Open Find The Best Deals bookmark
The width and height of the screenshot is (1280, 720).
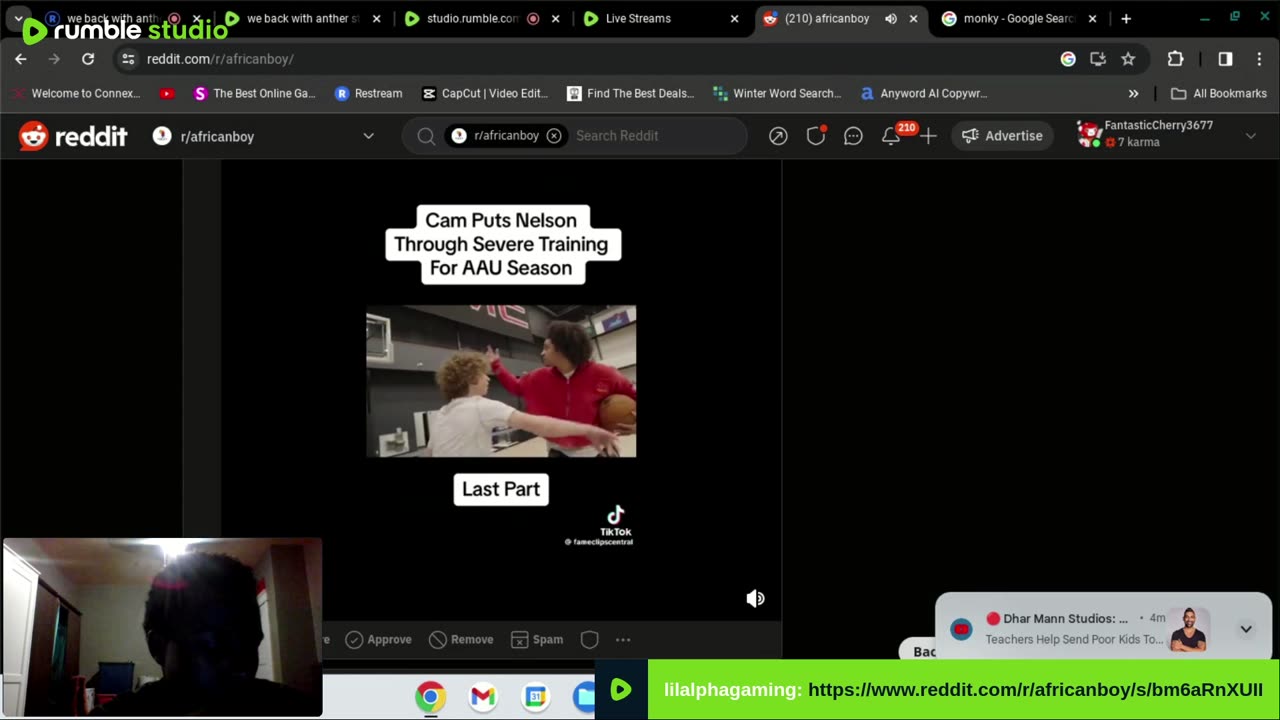tap(630, 93)
